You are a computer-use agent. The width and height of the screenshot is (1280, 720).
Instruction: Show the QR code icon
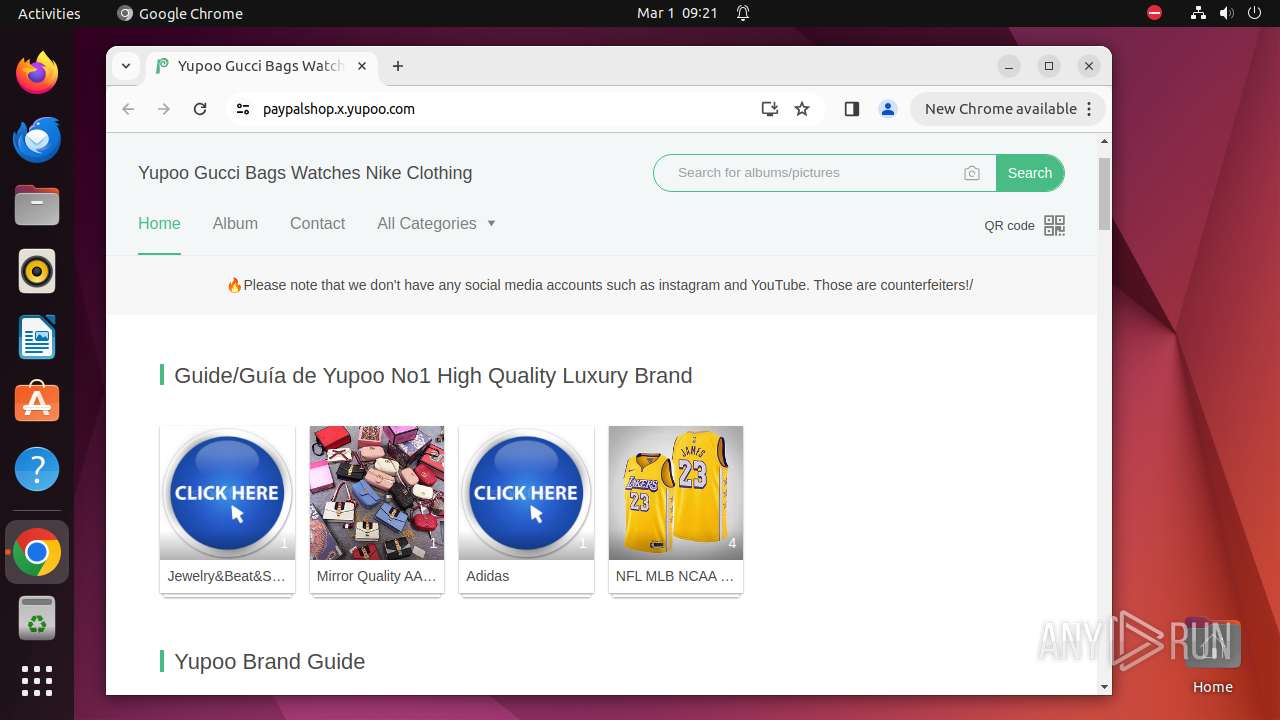1054,225
